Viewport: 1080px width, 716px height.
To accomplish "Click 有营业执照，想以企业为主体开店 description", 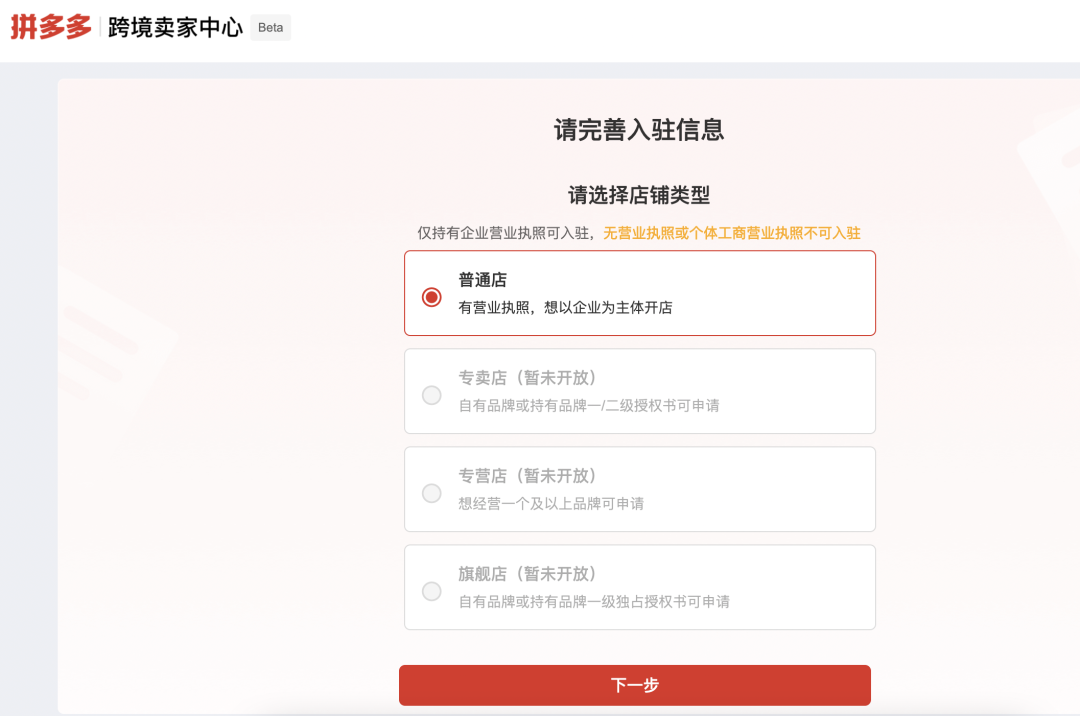I will click(565, 308).
